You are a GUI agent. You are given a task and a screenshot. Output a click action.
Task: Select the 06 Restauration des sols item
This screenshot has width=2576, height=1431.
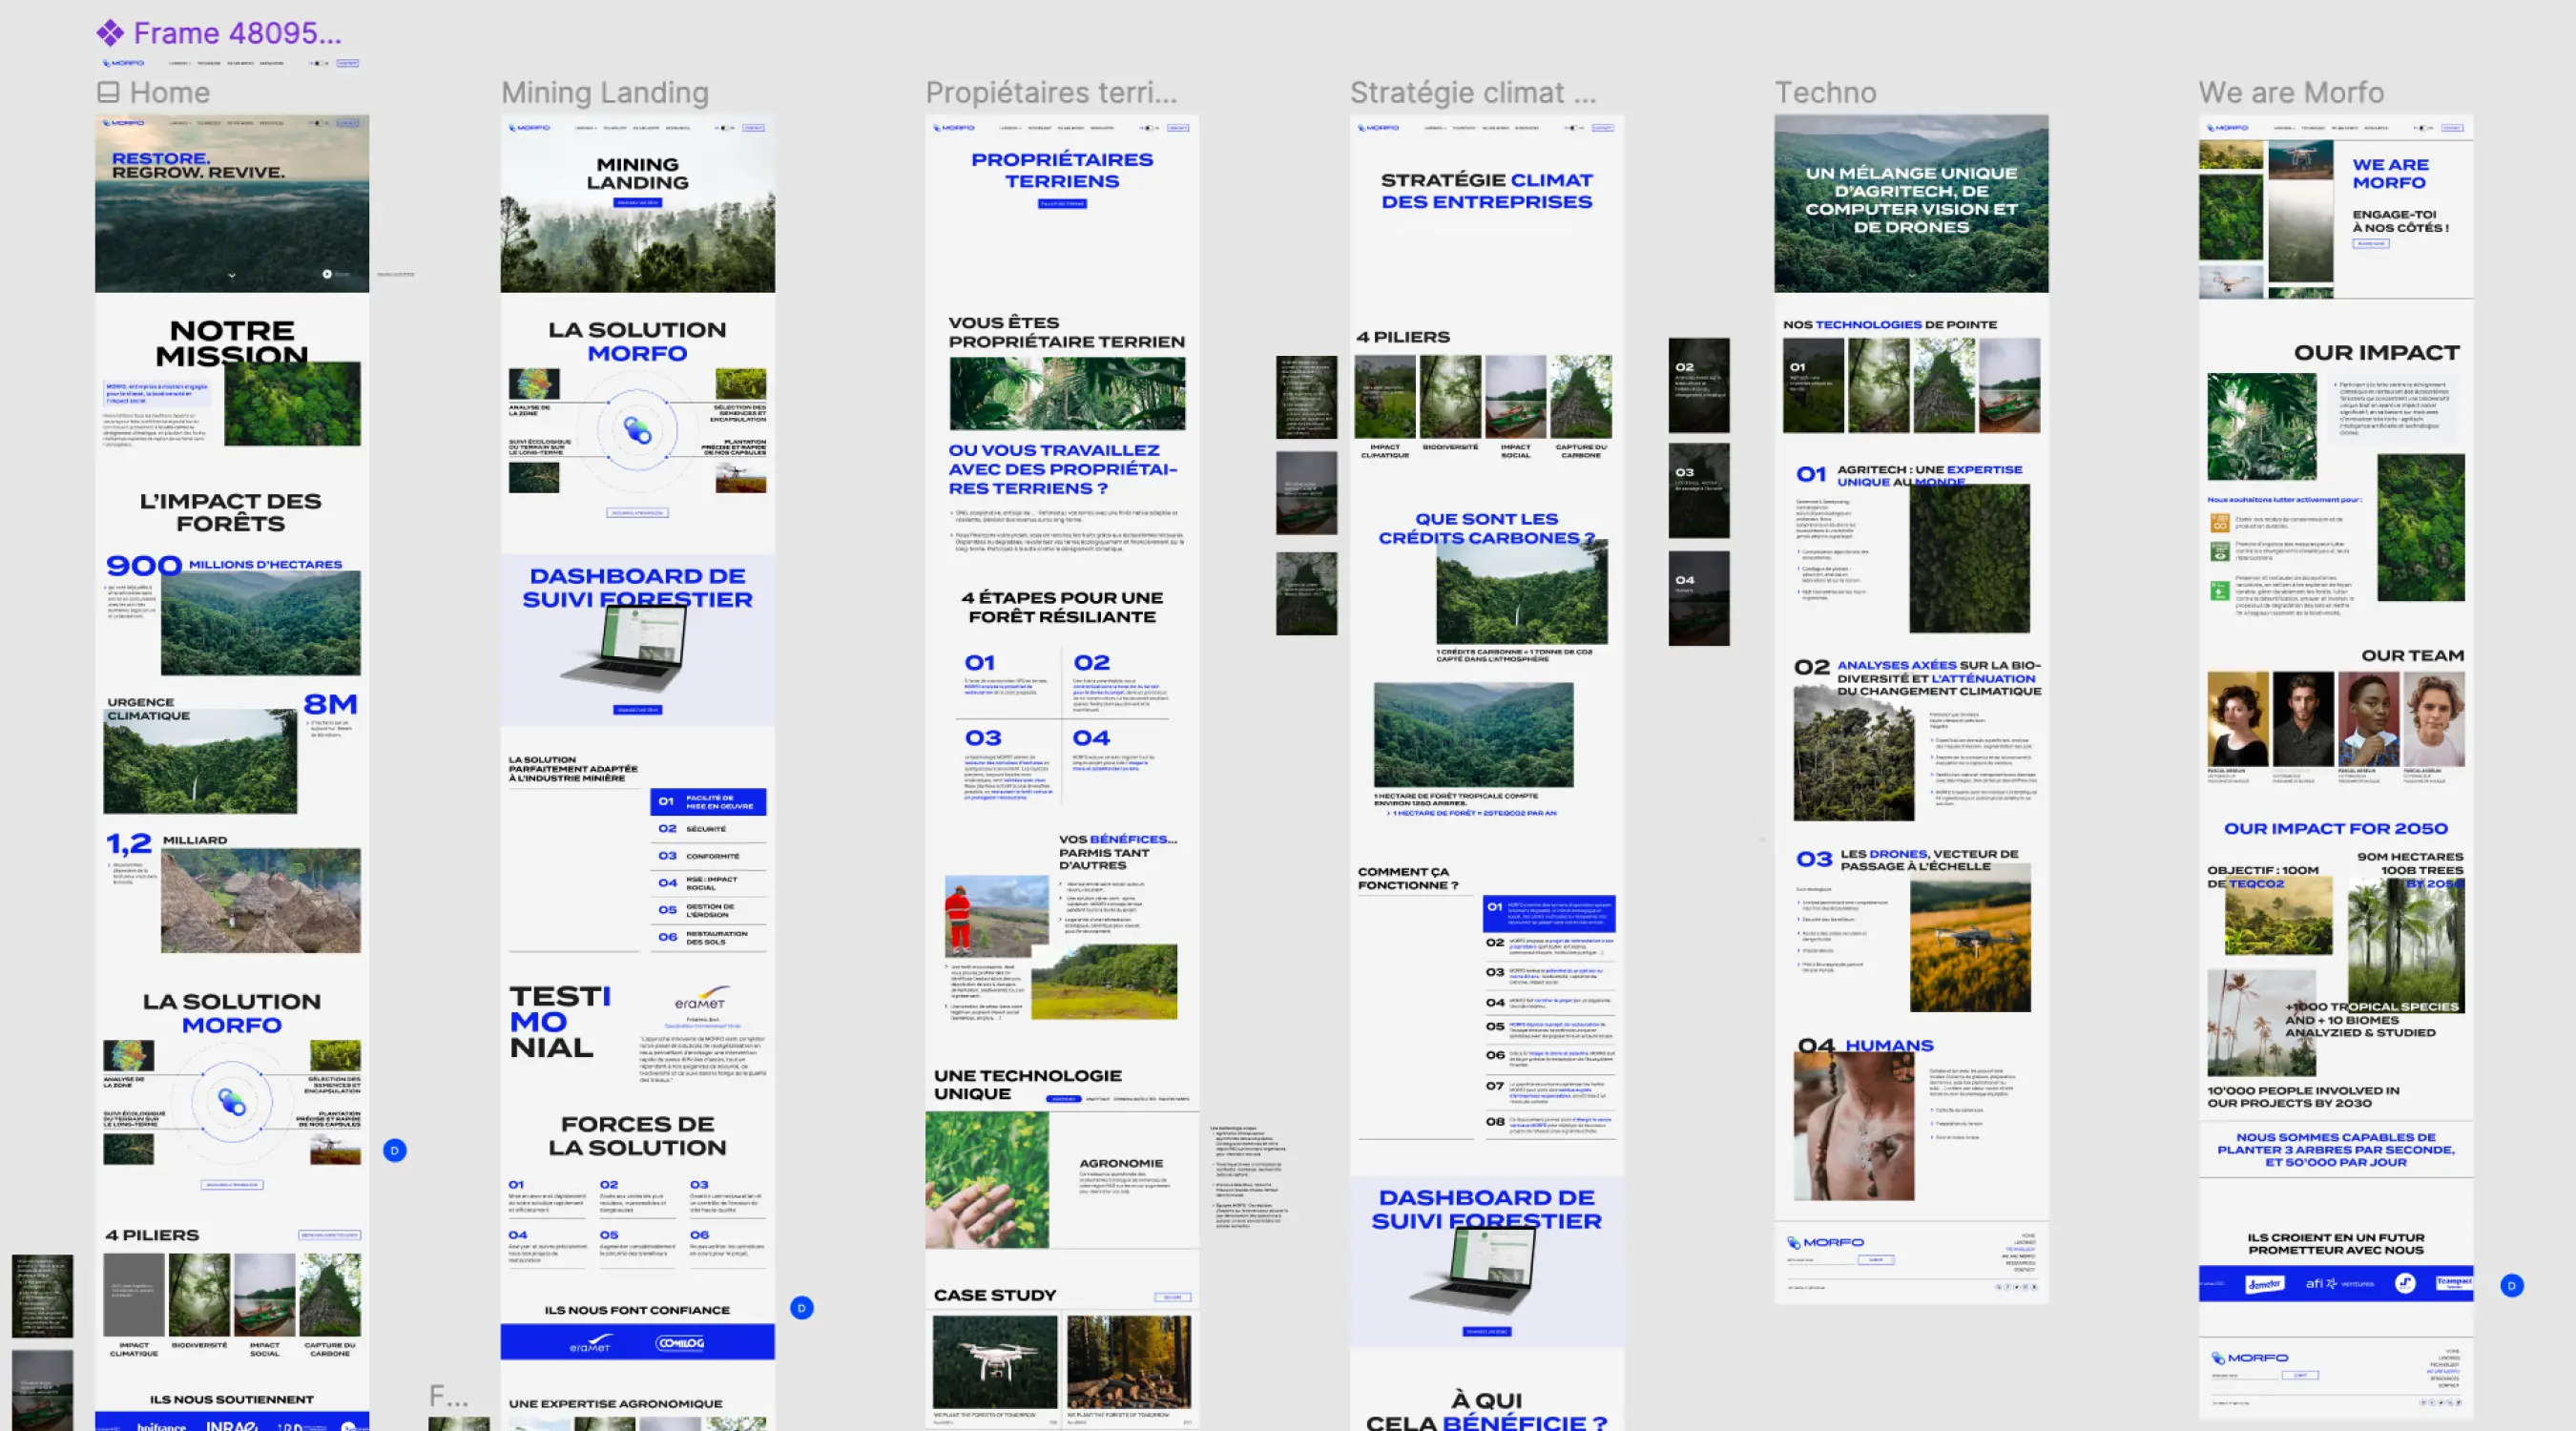(707, 937)
